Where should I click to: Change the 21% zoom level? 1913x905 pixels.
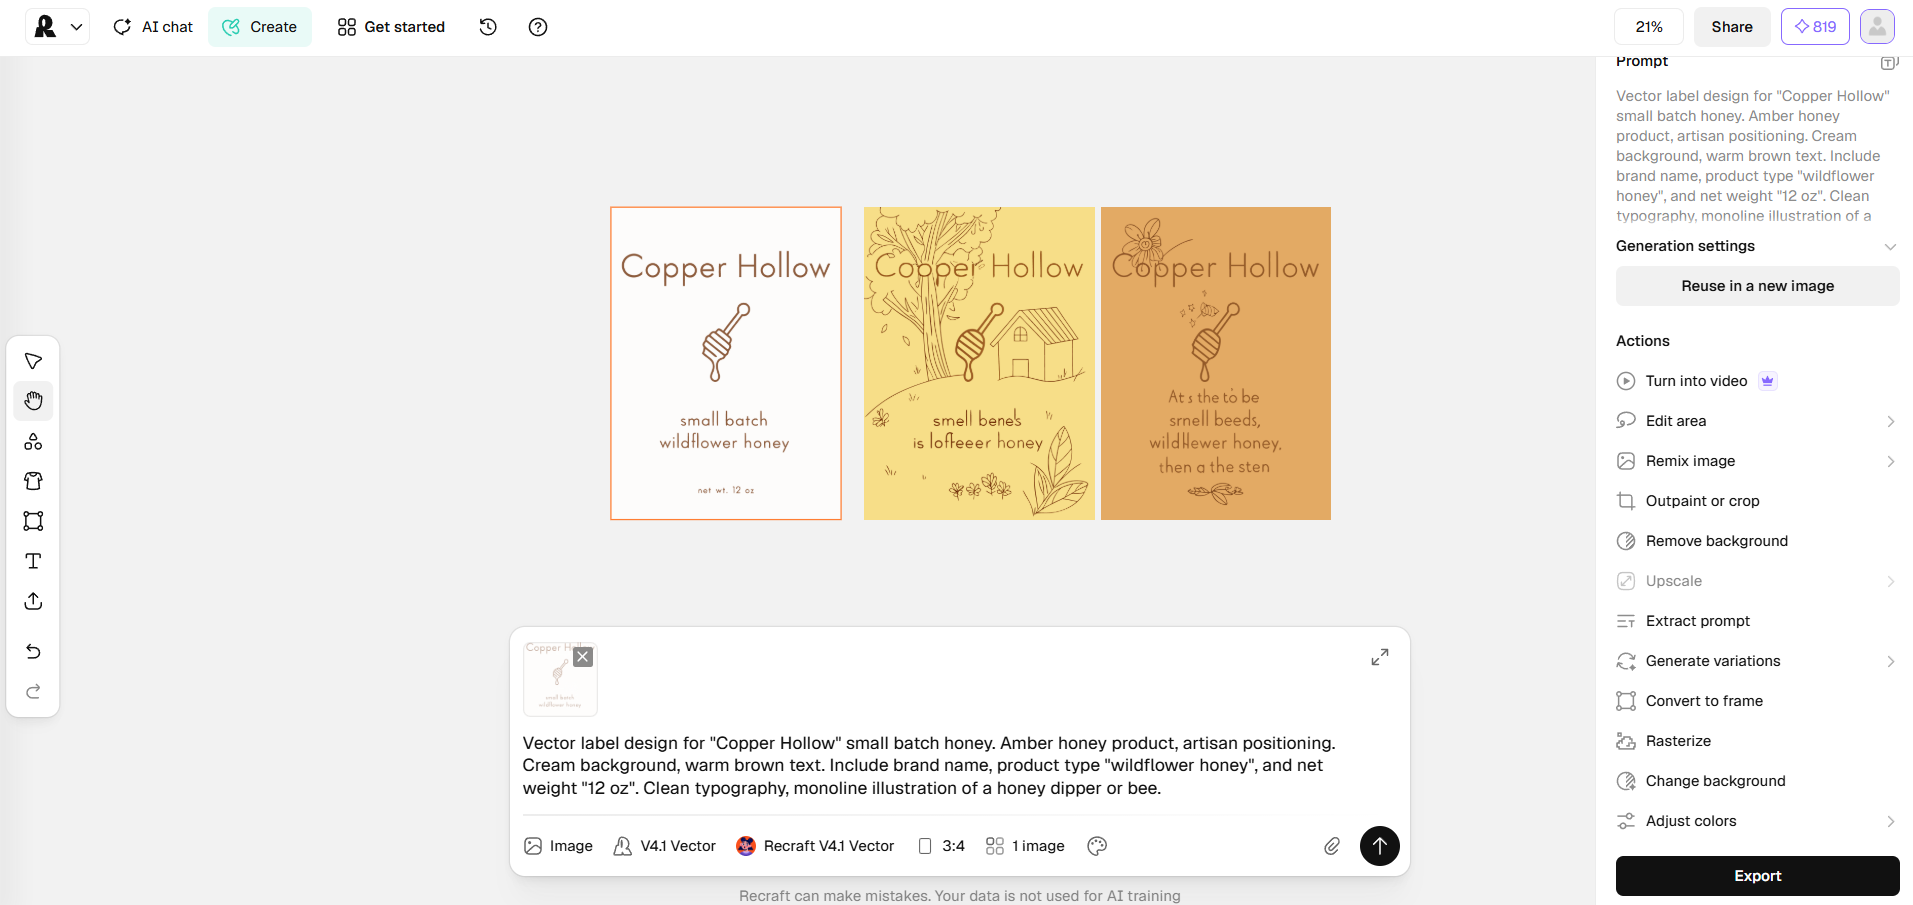(x=1649, y=27)
